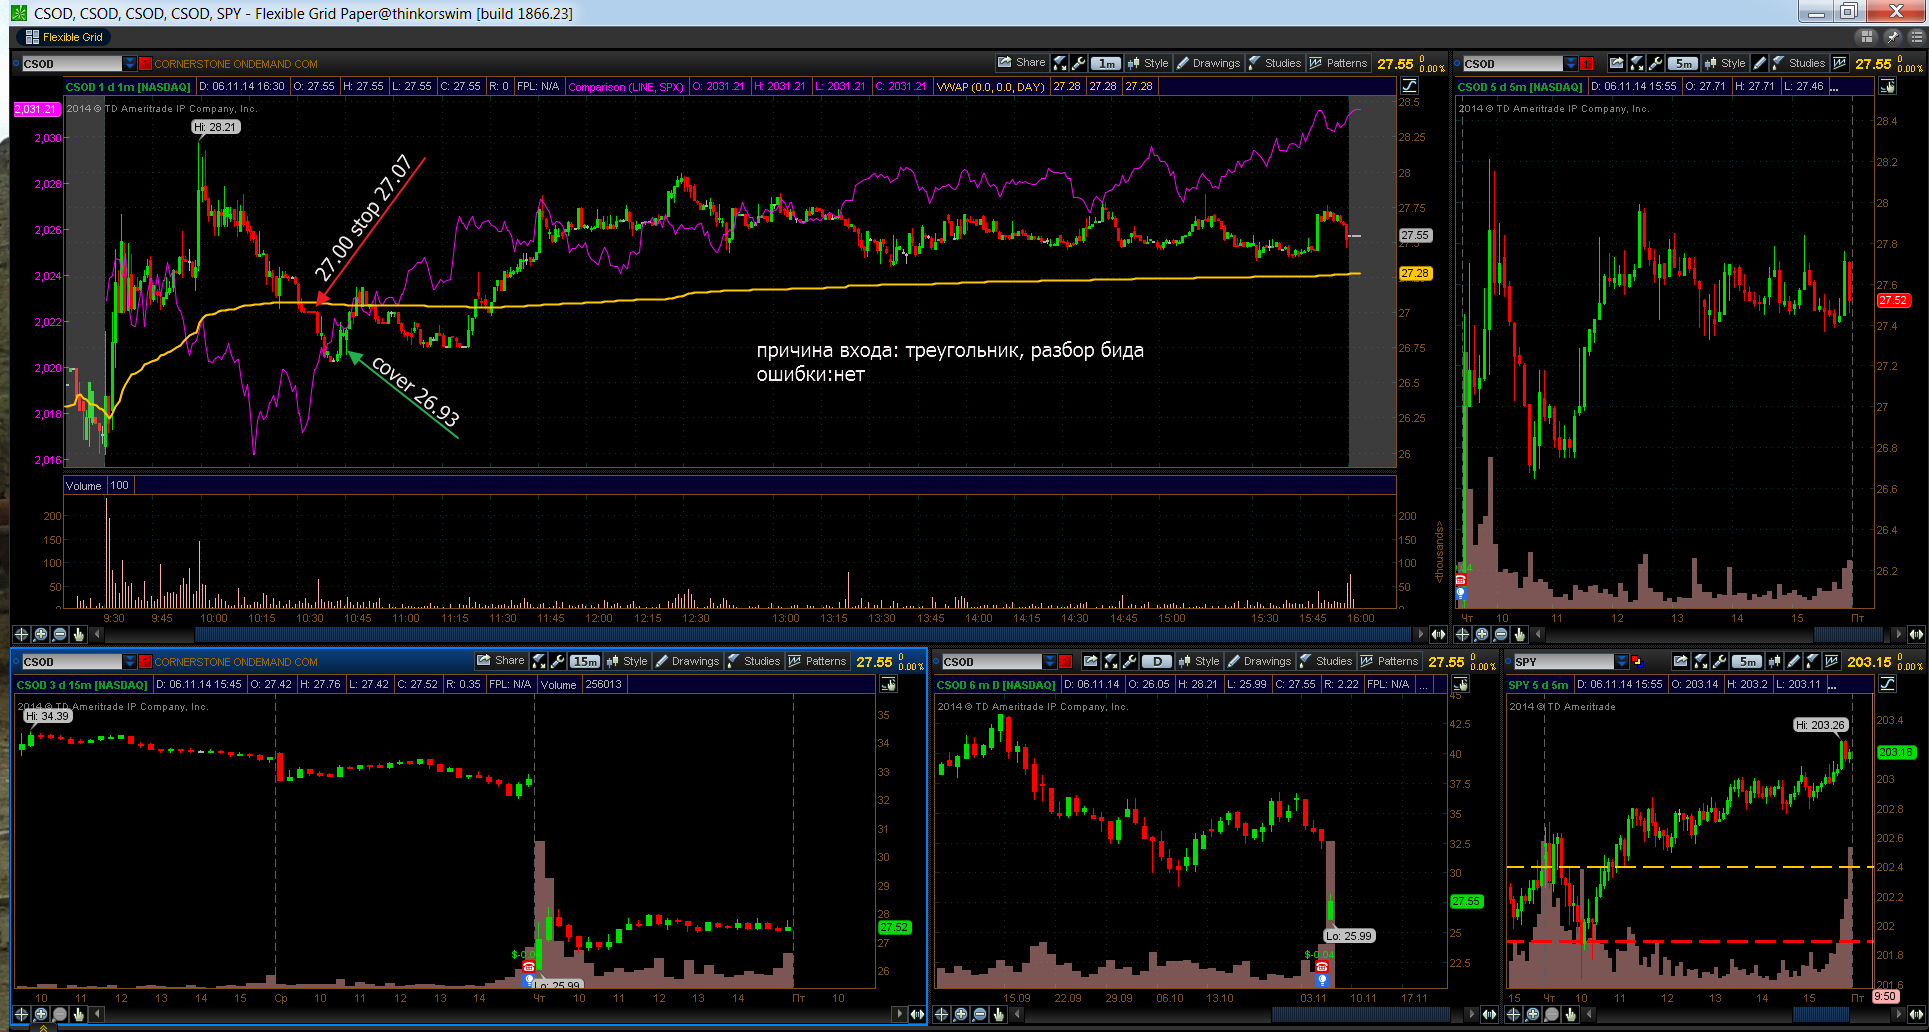Screen dimensions: 1929x1032
Task: Select pan hand tool below 1m chart
Action: (79, 634)
